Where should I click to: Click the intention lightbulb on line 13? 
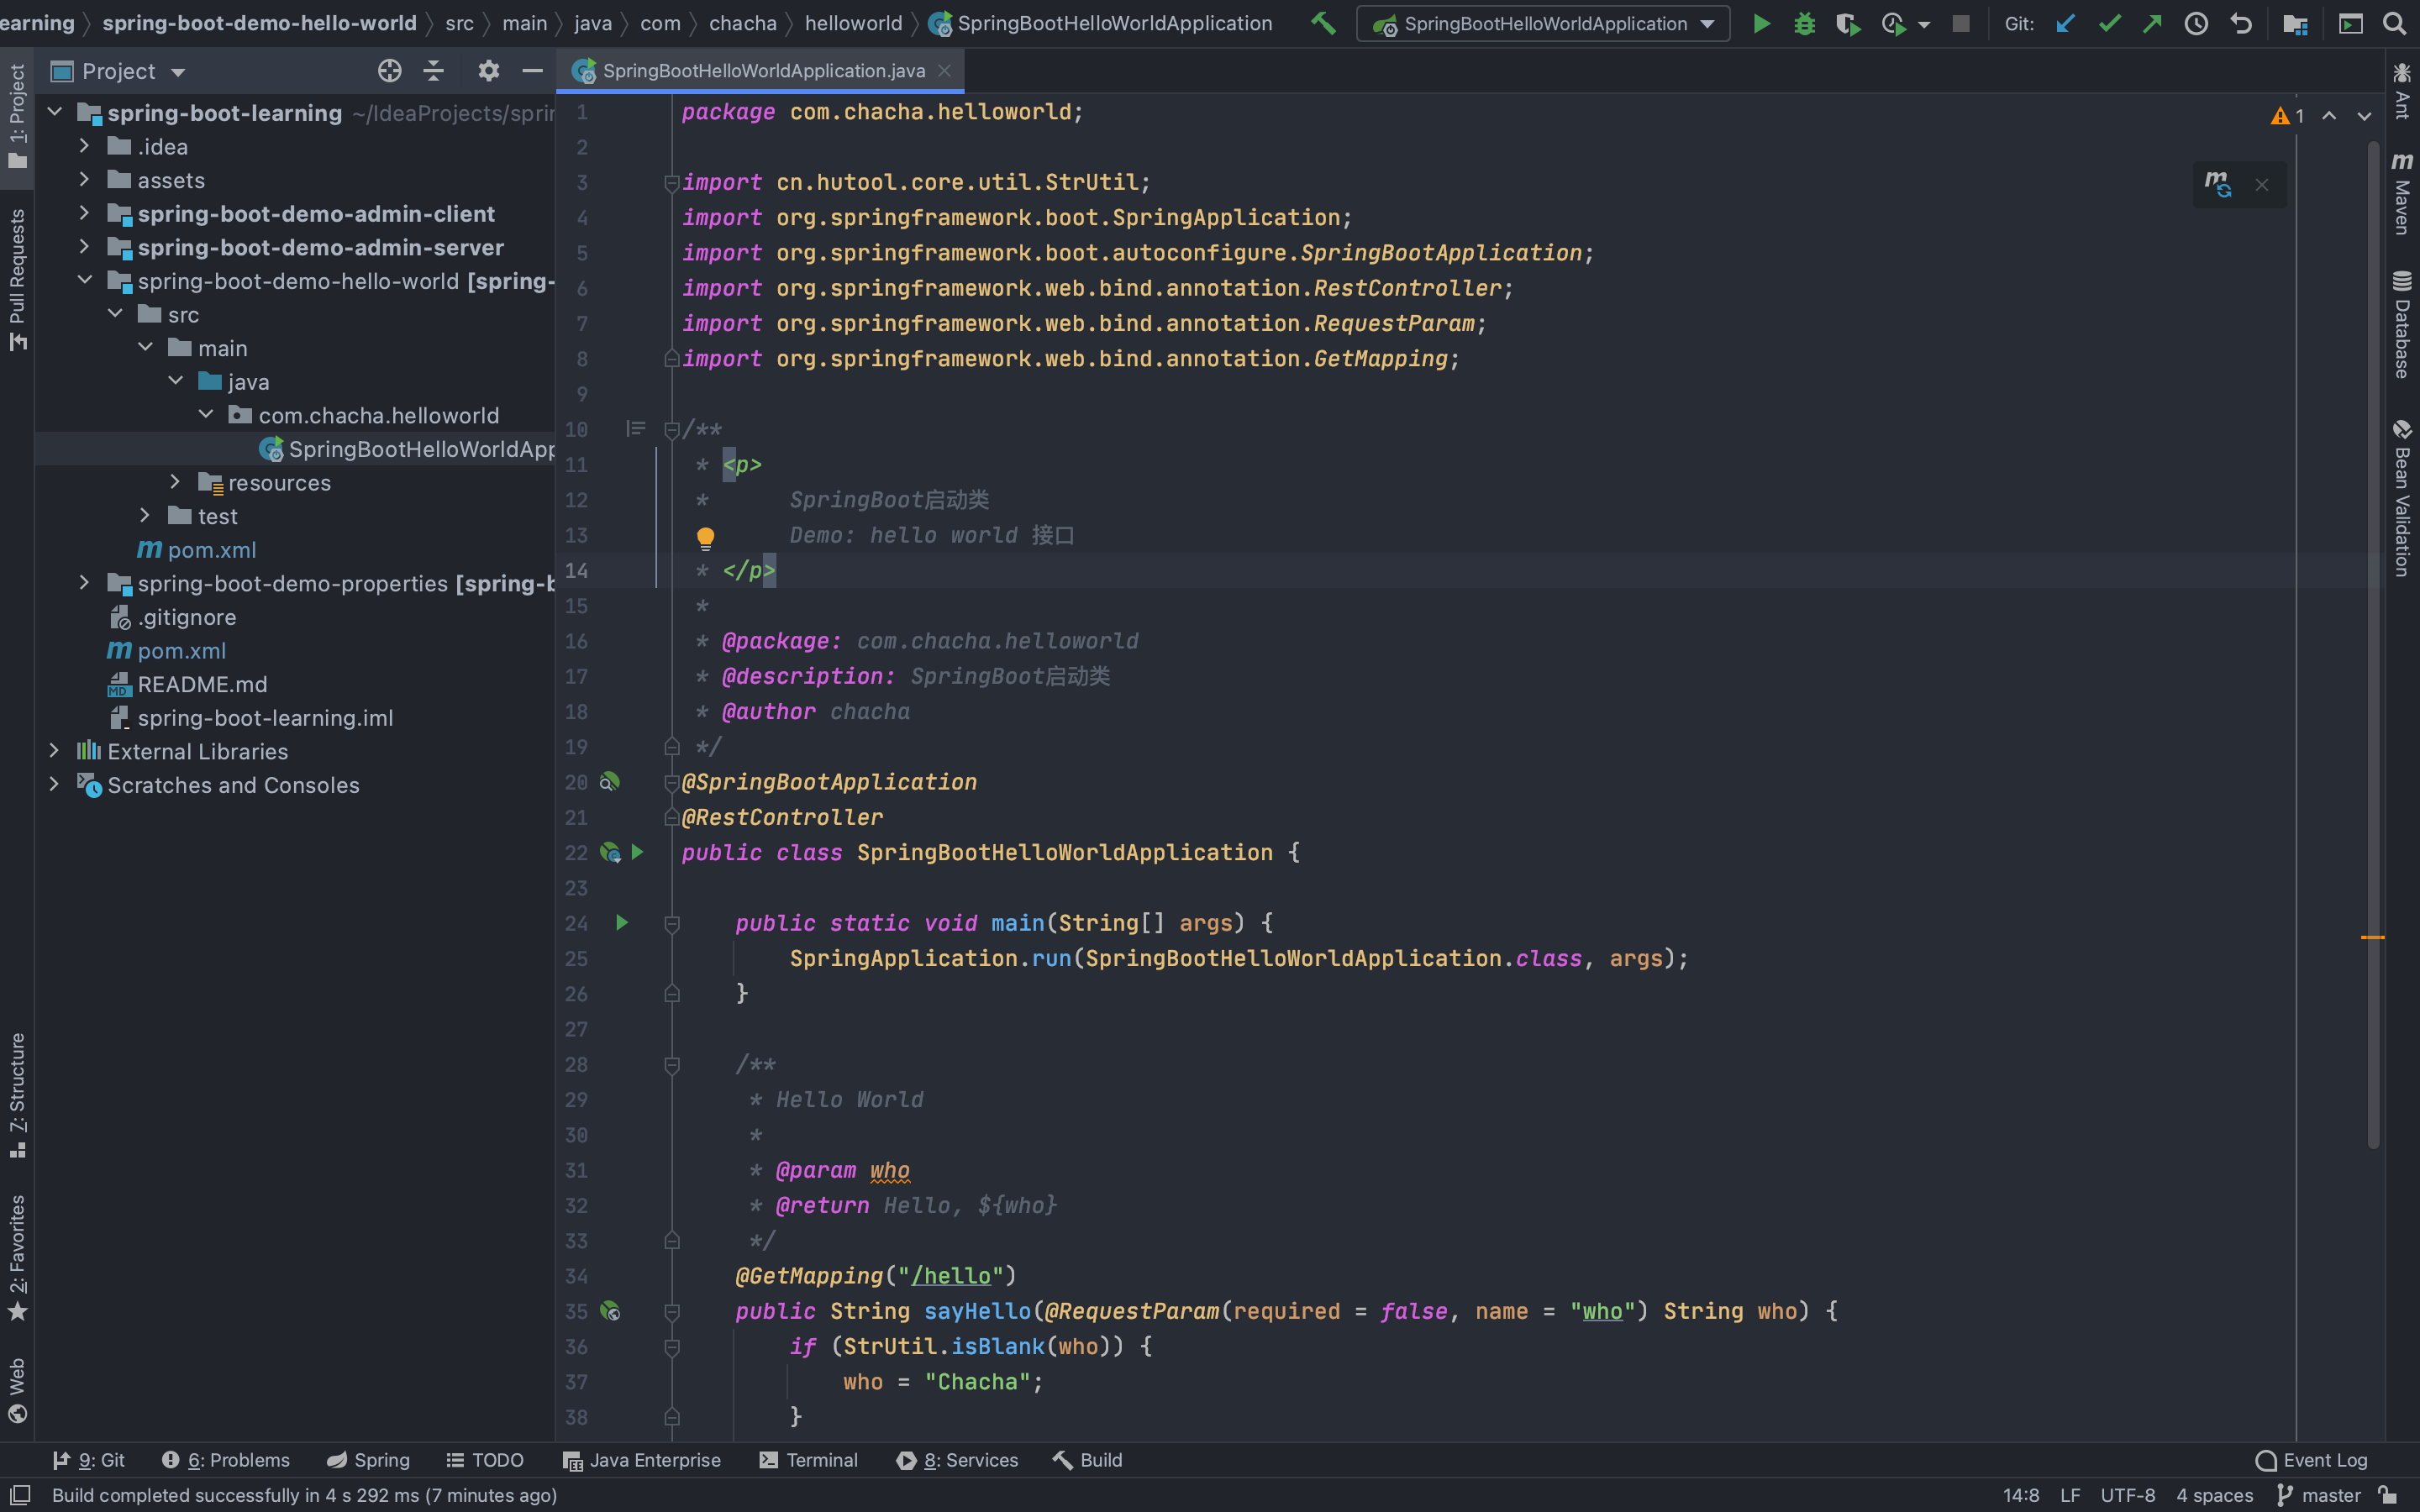tap(705, 537)
